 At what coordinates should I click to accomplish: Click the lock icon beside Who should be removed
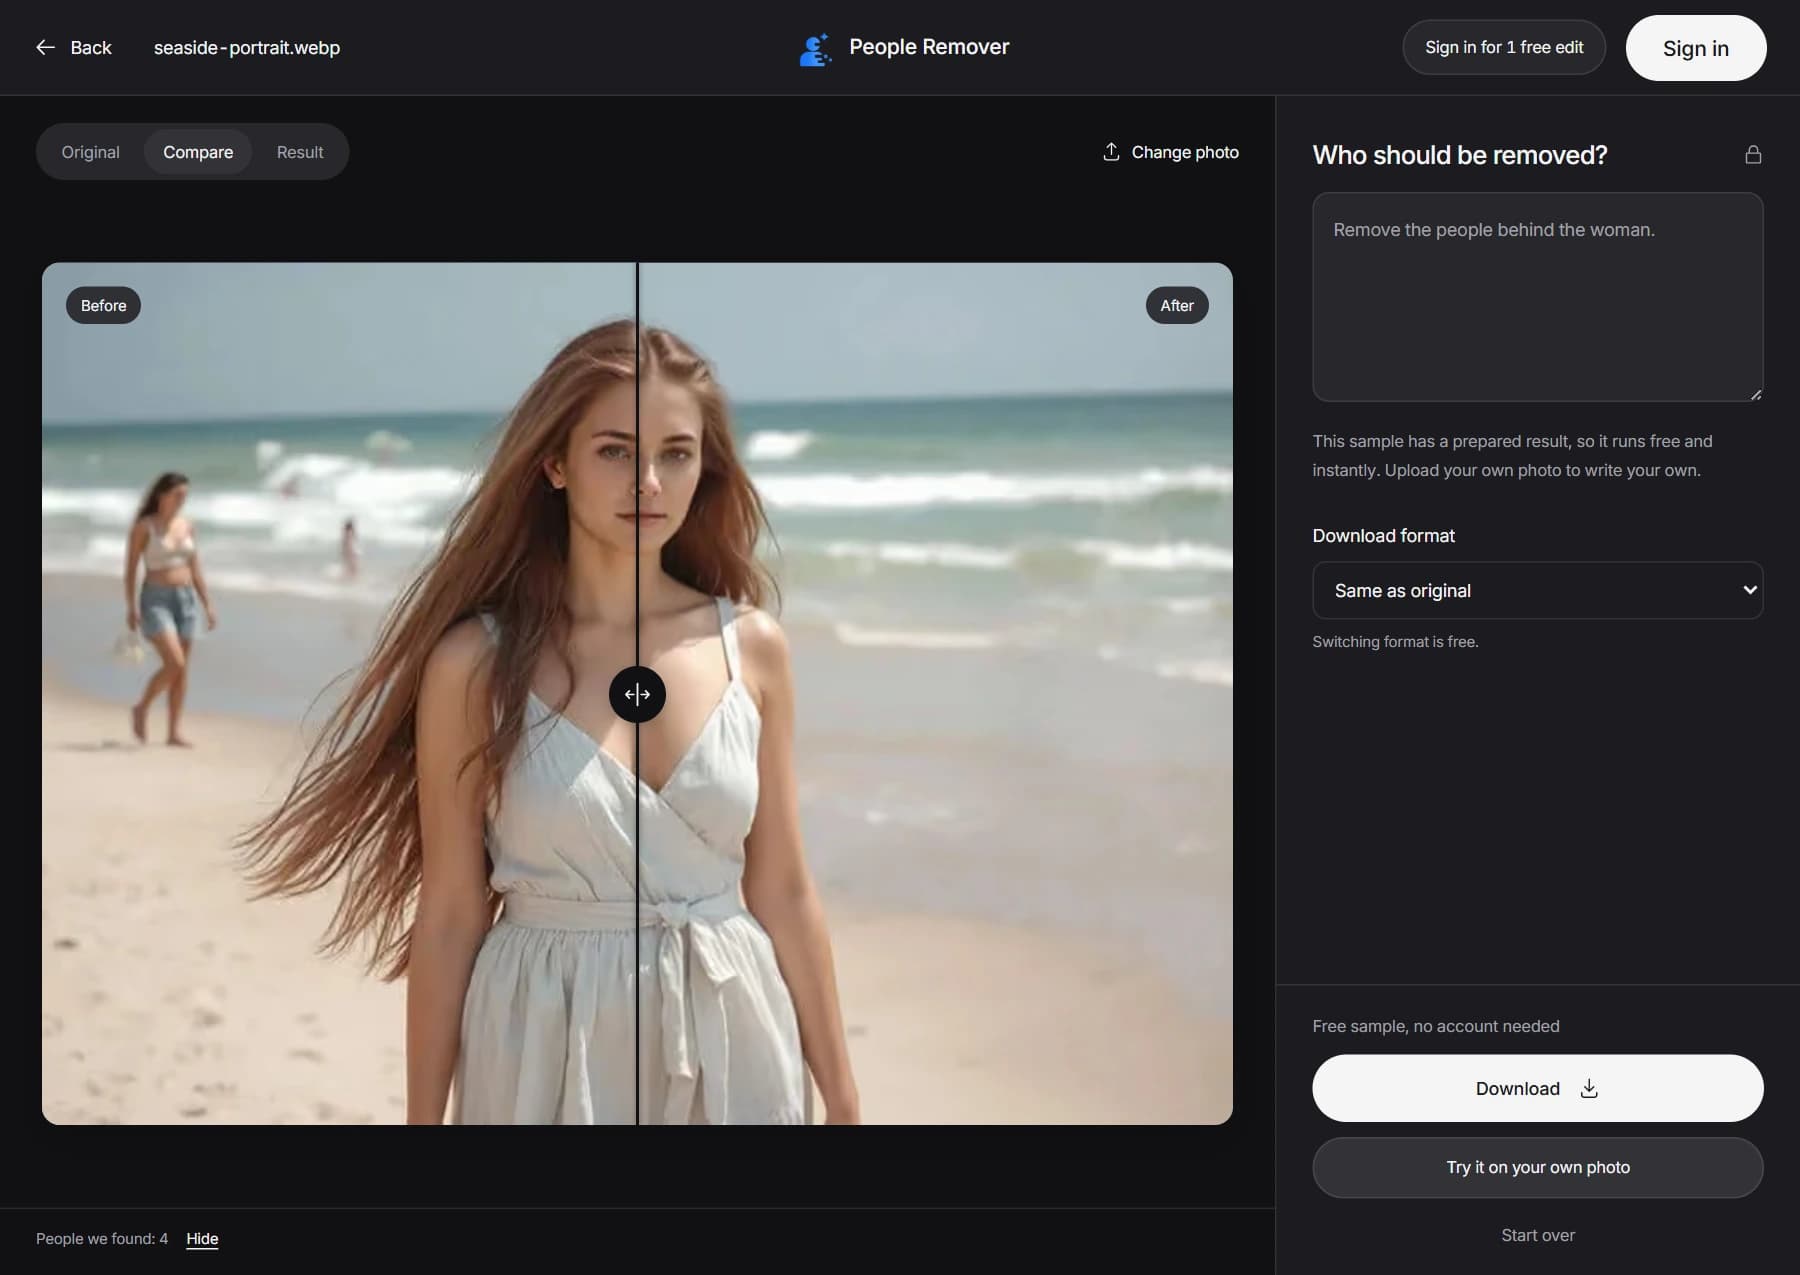click(x=1752, y=154)
